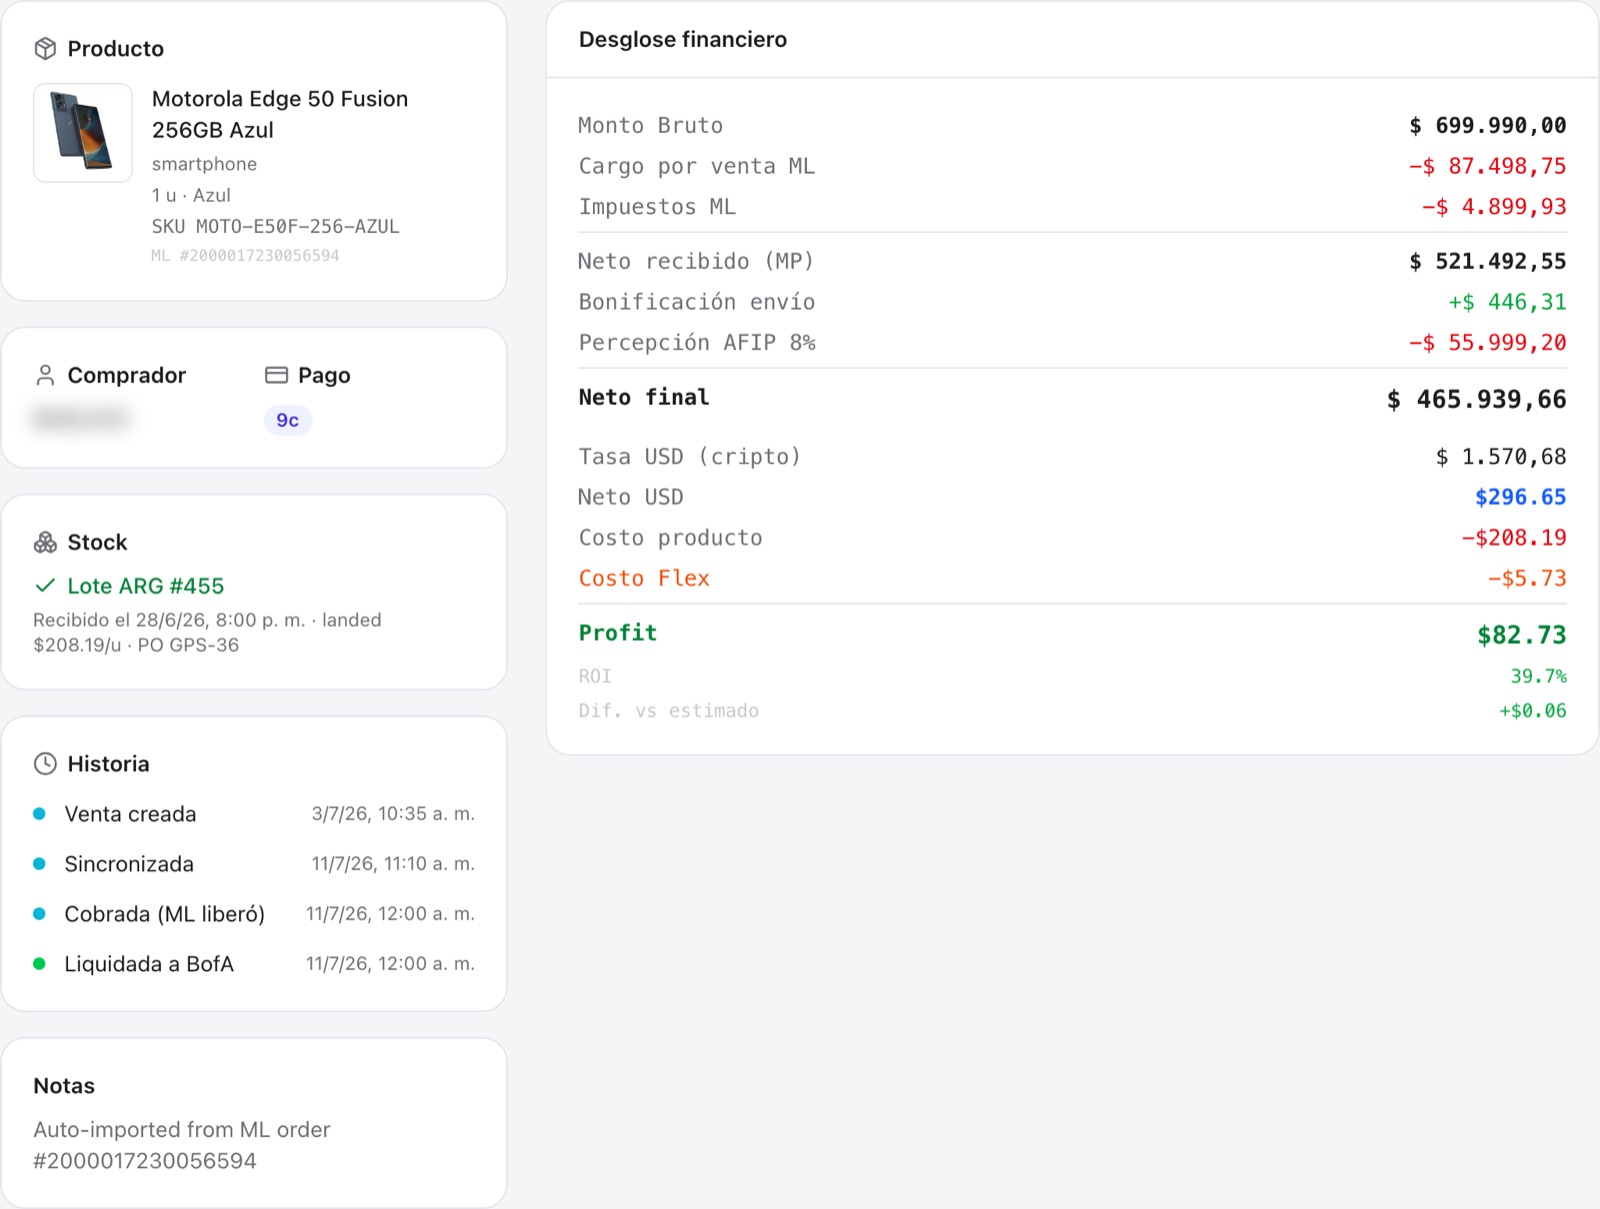Click the Liquidada a BofA entry label

(149, 964)
